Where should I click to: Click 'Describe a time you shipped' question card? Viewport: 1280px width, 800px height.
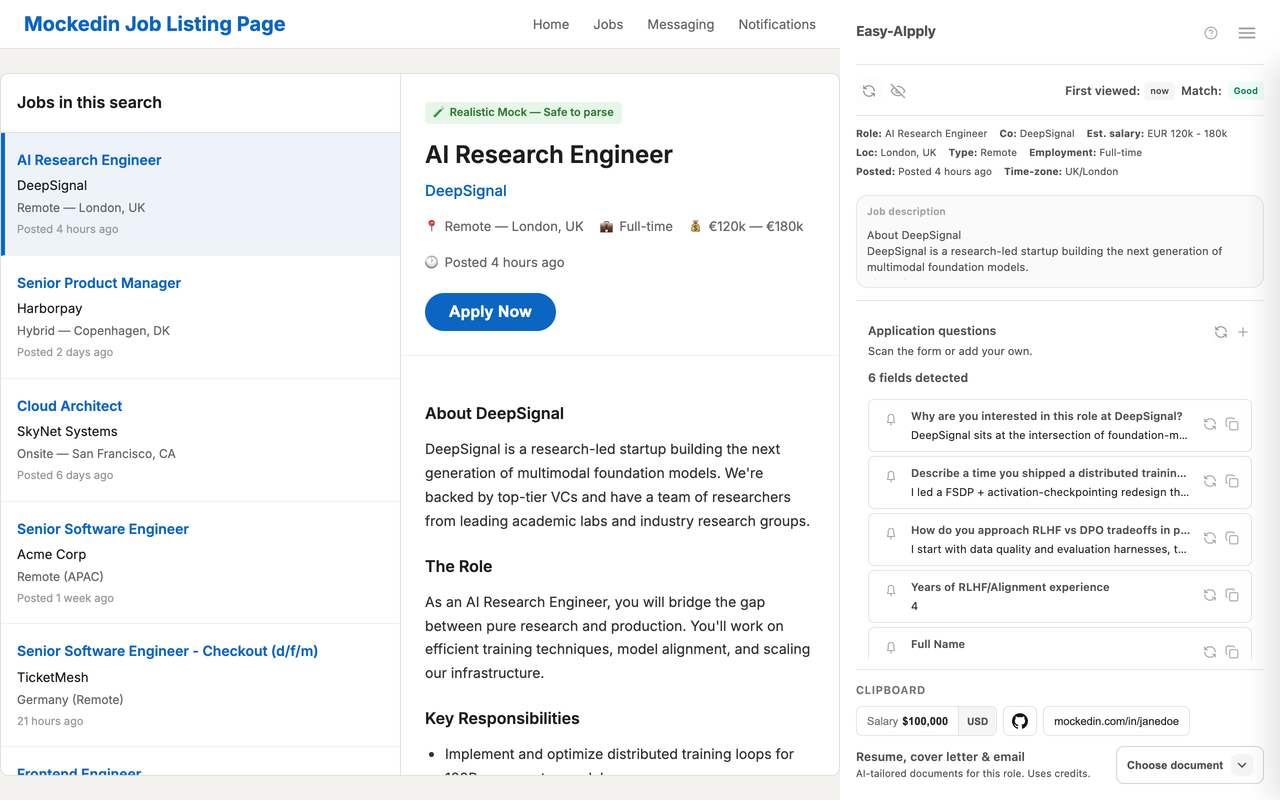point(1060,482)
